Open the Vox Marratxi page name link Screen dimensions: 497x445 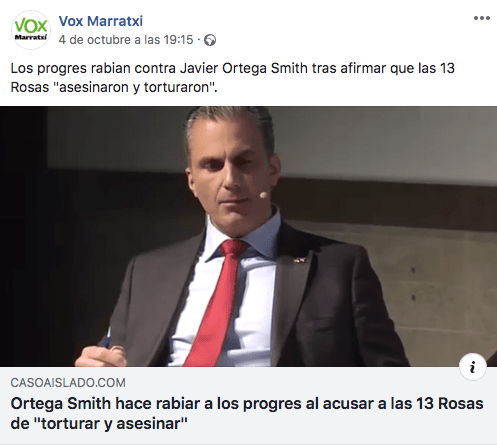[x=101, y=21]
